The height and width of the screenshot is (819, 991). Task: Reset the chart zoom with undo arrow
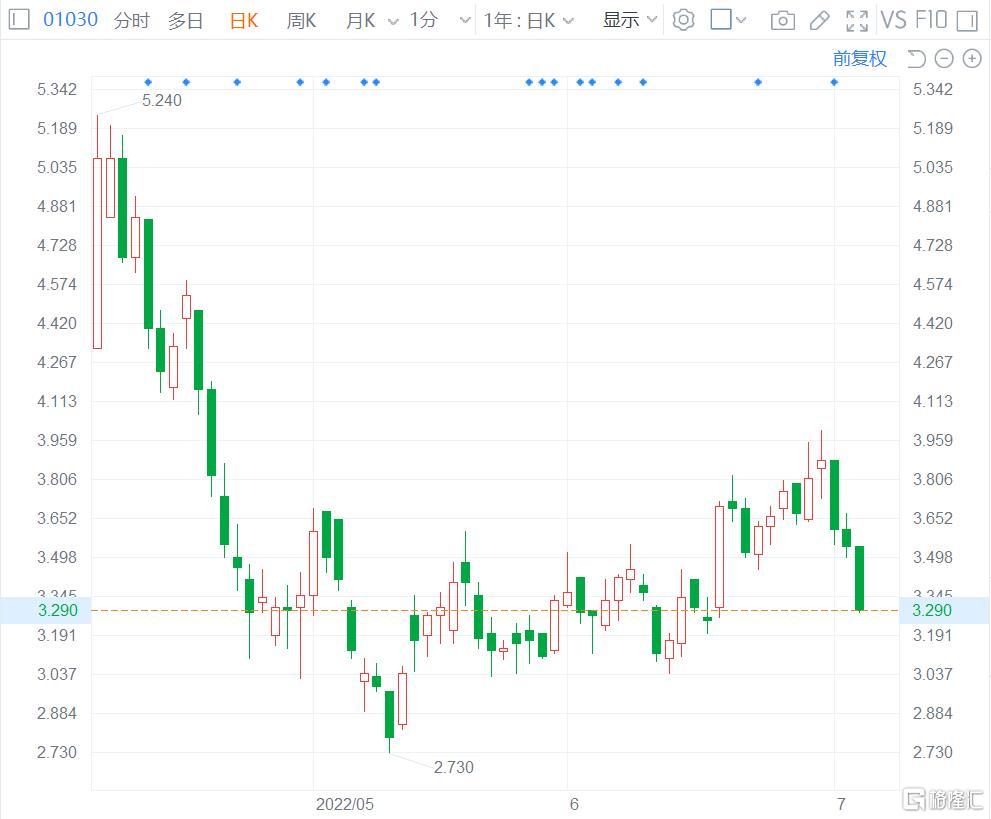point(916,59)
